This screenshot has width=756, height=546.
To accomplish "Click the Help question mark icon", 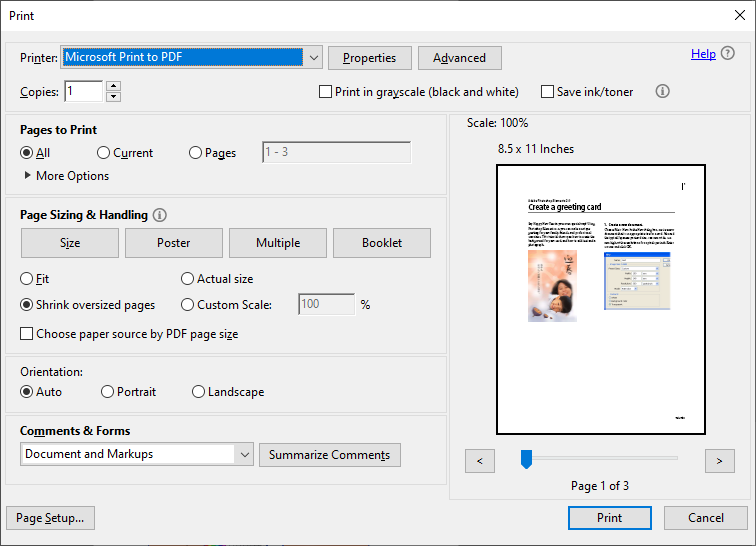I will (x=728, y=54).
